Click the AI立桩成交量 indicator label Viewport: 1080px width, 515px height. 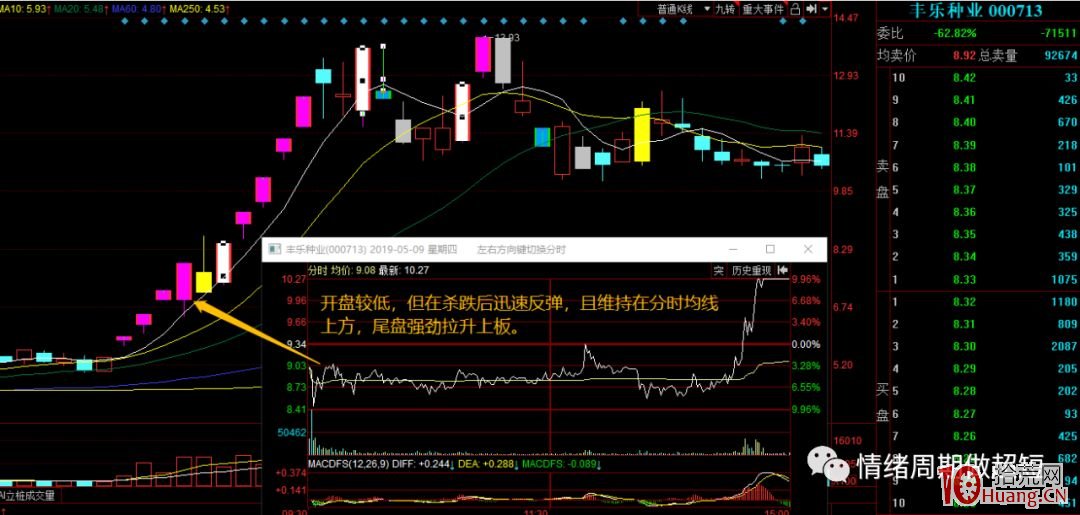pos(28,495)
